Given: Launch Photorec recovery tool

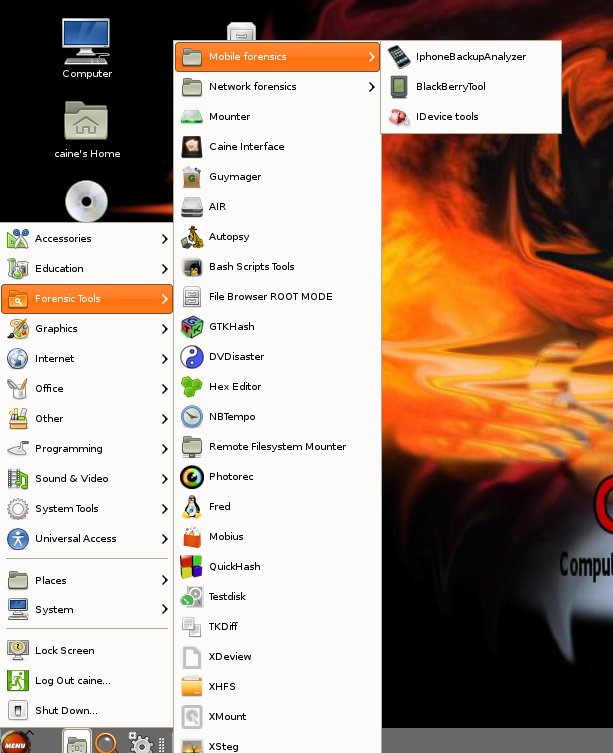Looking at the screenshot, I should click(x=277, y=477).
